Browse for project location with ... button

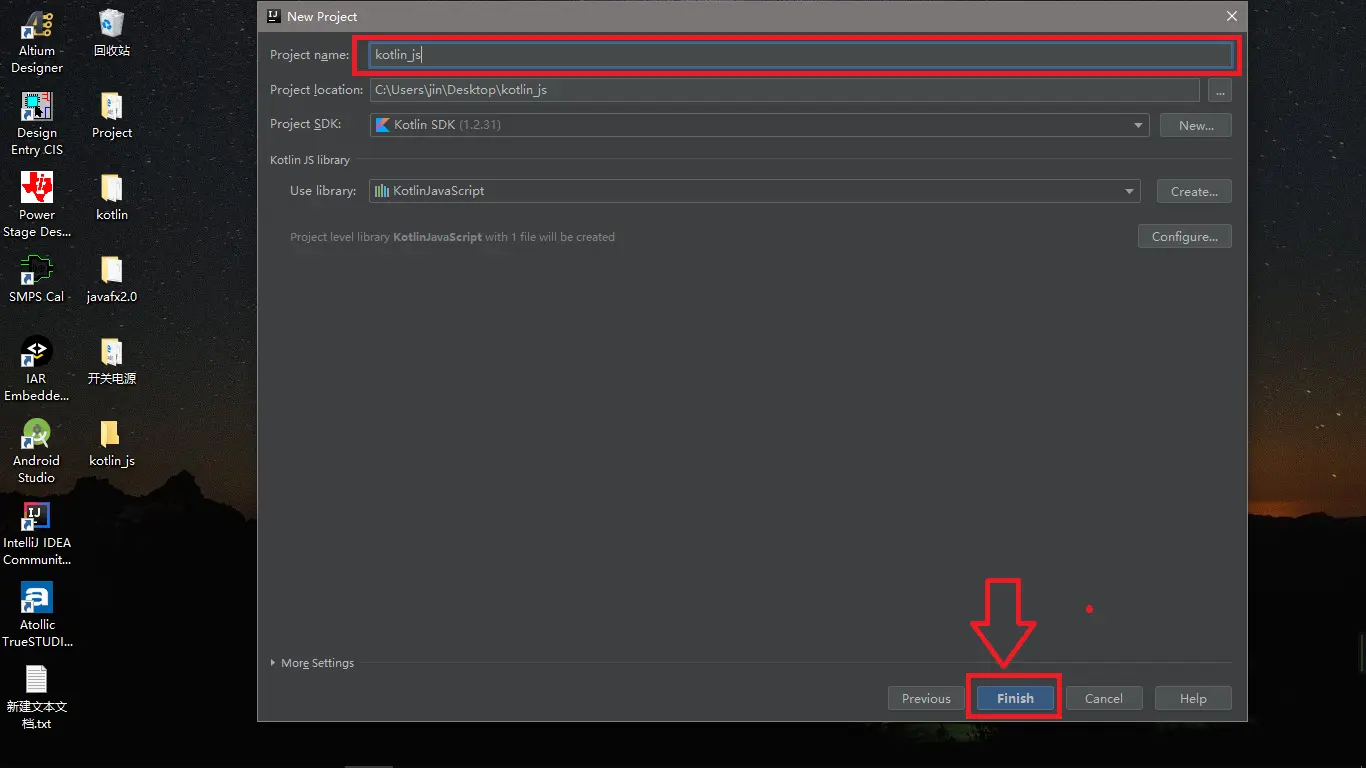pyautogui.click(x=1219, y=90)
